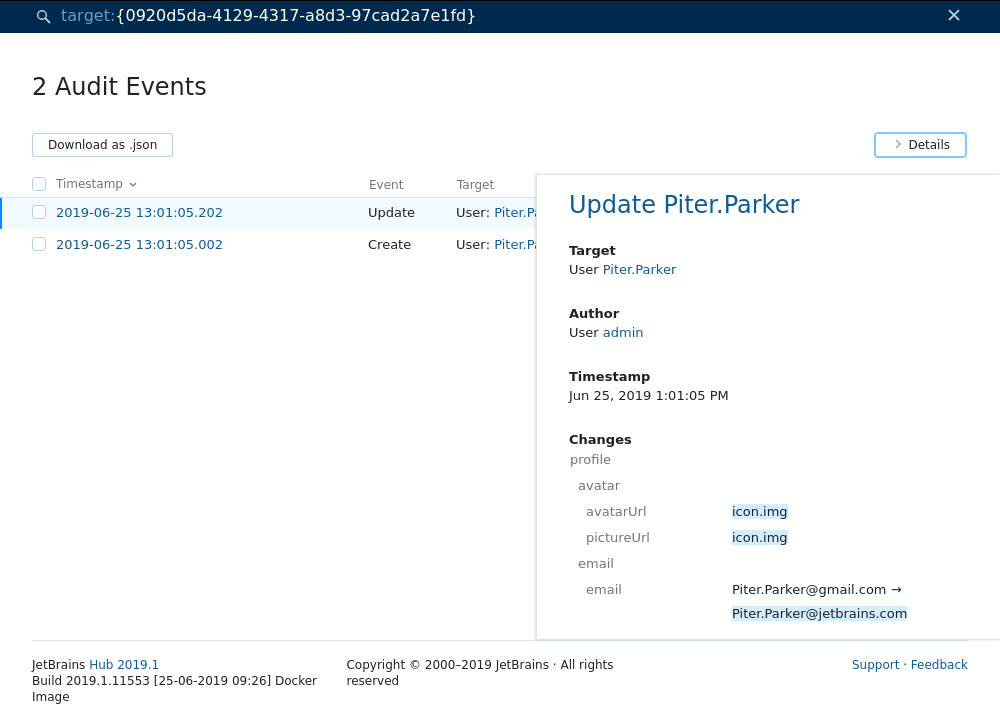Open Piter.Parker link under Target
This screenshot has width=1000, height=721.
tap(639, 269)
